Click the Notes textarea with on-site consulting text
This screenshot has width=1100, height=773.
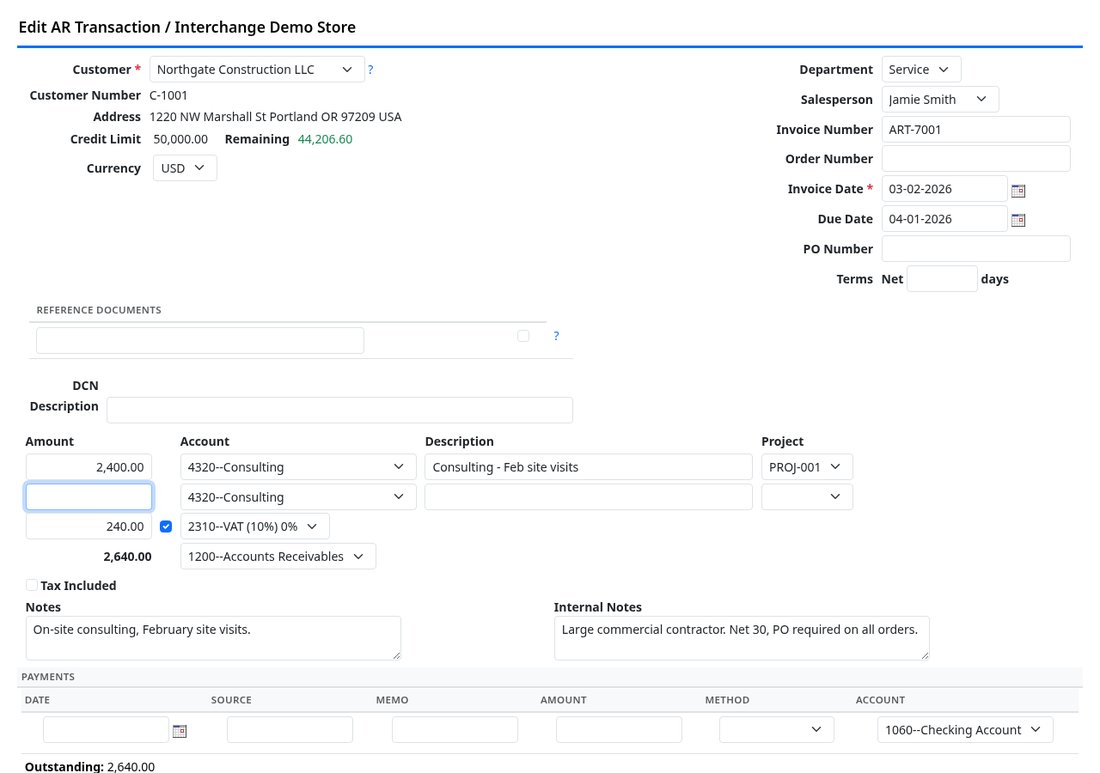coord(213,638)
